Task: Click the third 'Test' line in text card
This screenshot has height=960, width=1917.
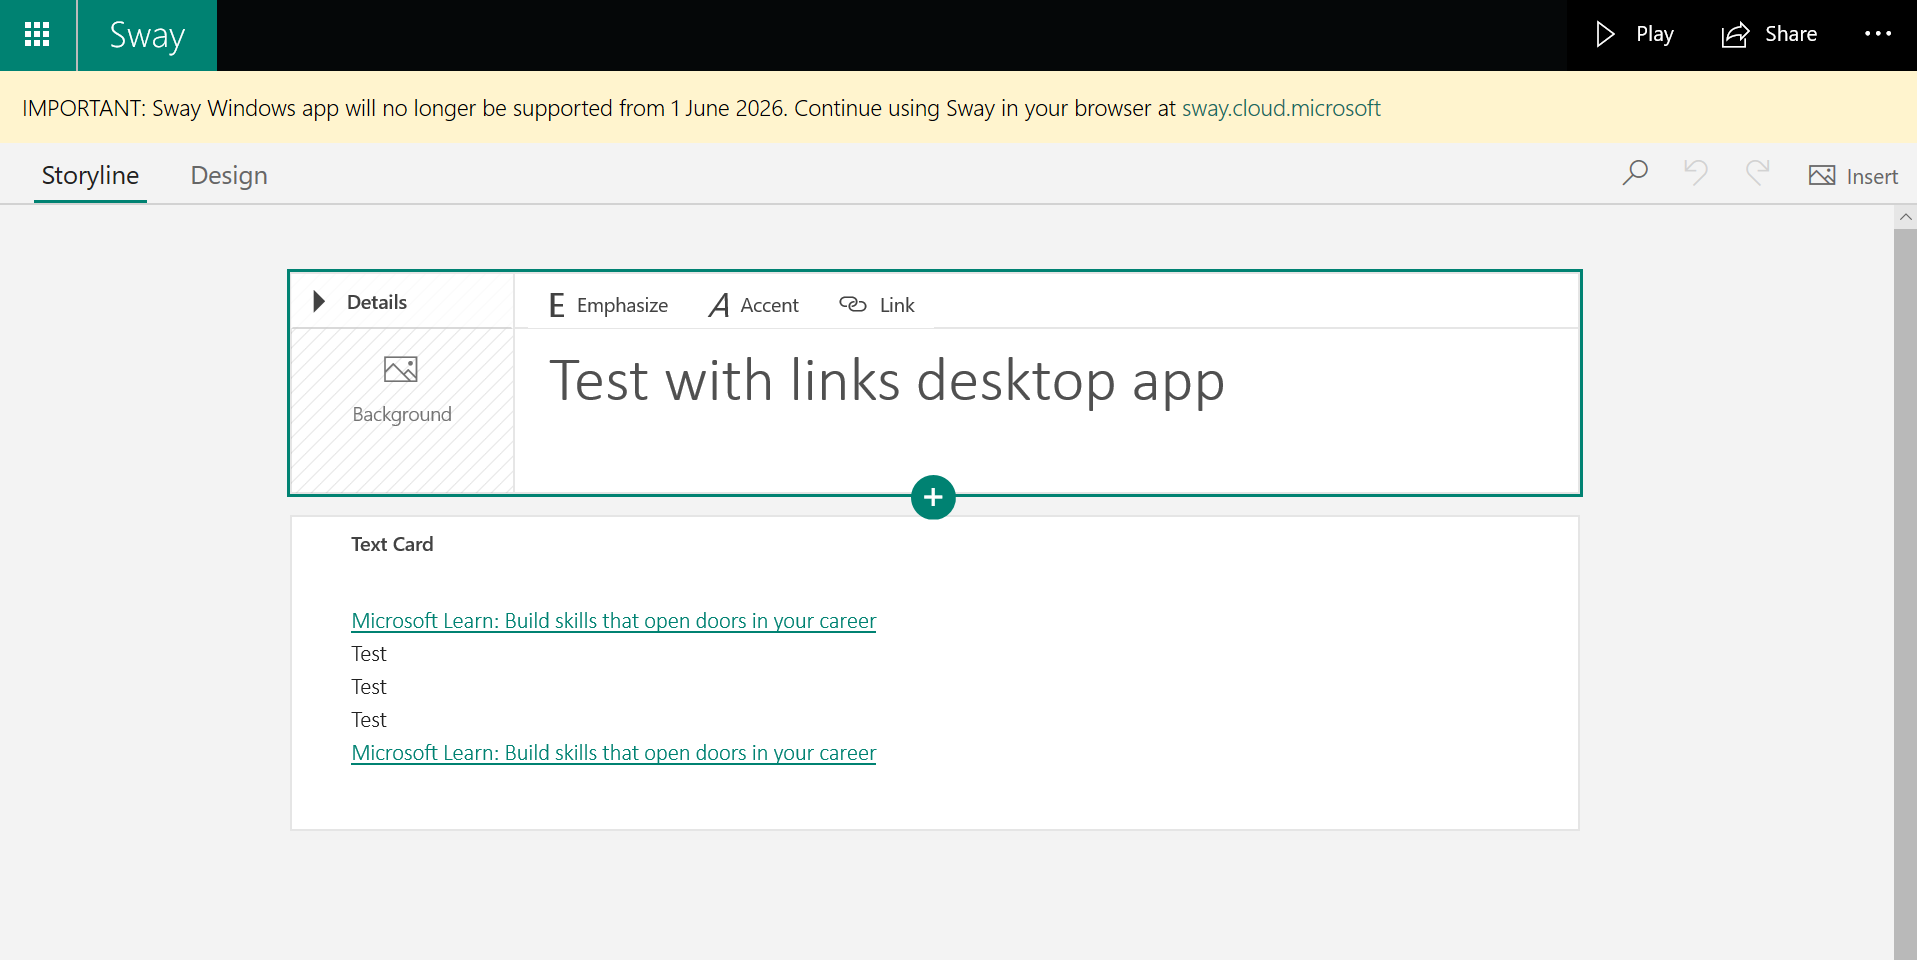Action: (369, 720)
